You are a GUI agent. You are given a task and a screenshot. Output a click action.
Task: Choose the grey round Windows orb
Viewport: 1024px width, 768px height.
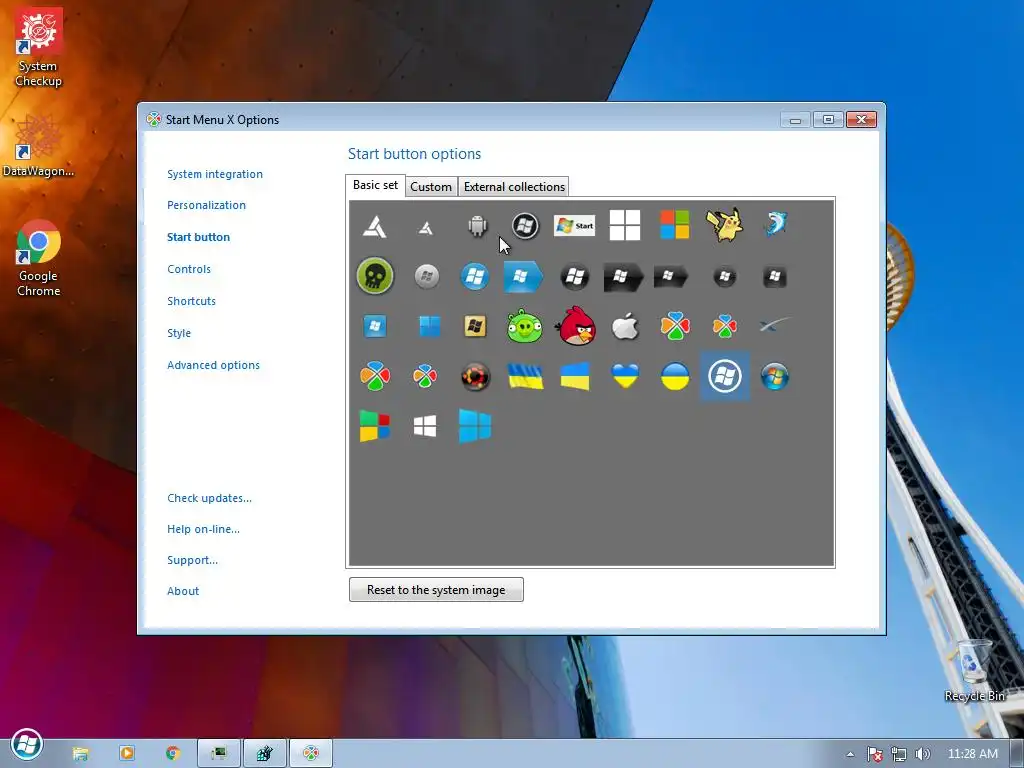click(x=426, y=276)
